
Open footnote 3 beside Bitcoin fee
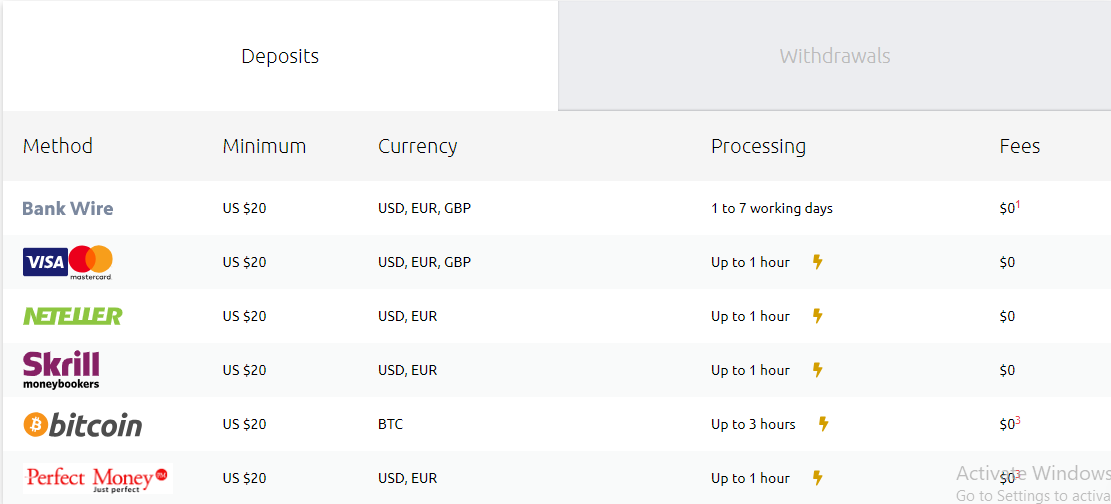(1018, 420)
